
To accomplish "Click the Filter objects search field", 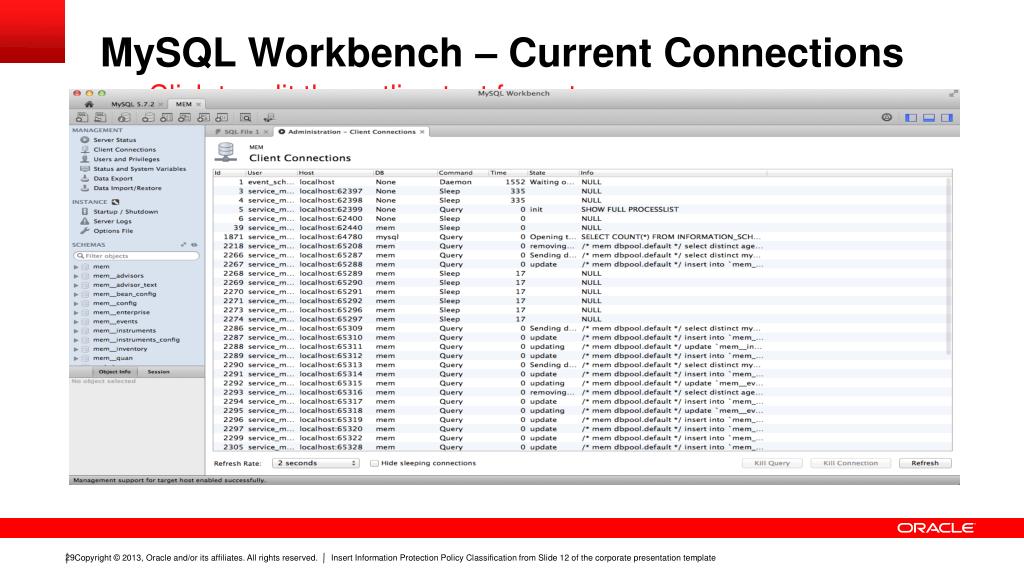I will (136, 256).
